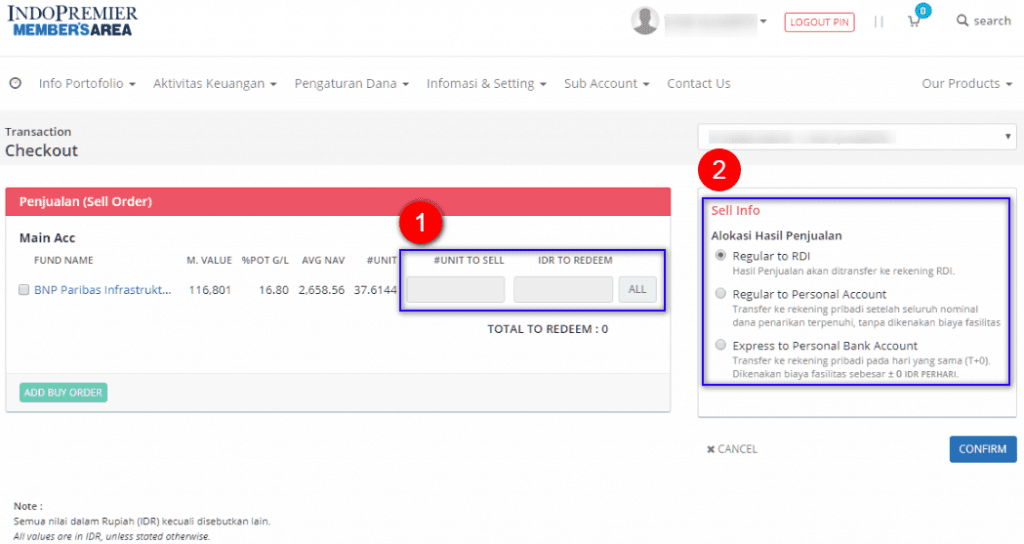Image resolution: width=1024 pixels, height=544 pixels.
Task: Click the dashboard clock icon in navbar
Action: (x=15, y=84)
